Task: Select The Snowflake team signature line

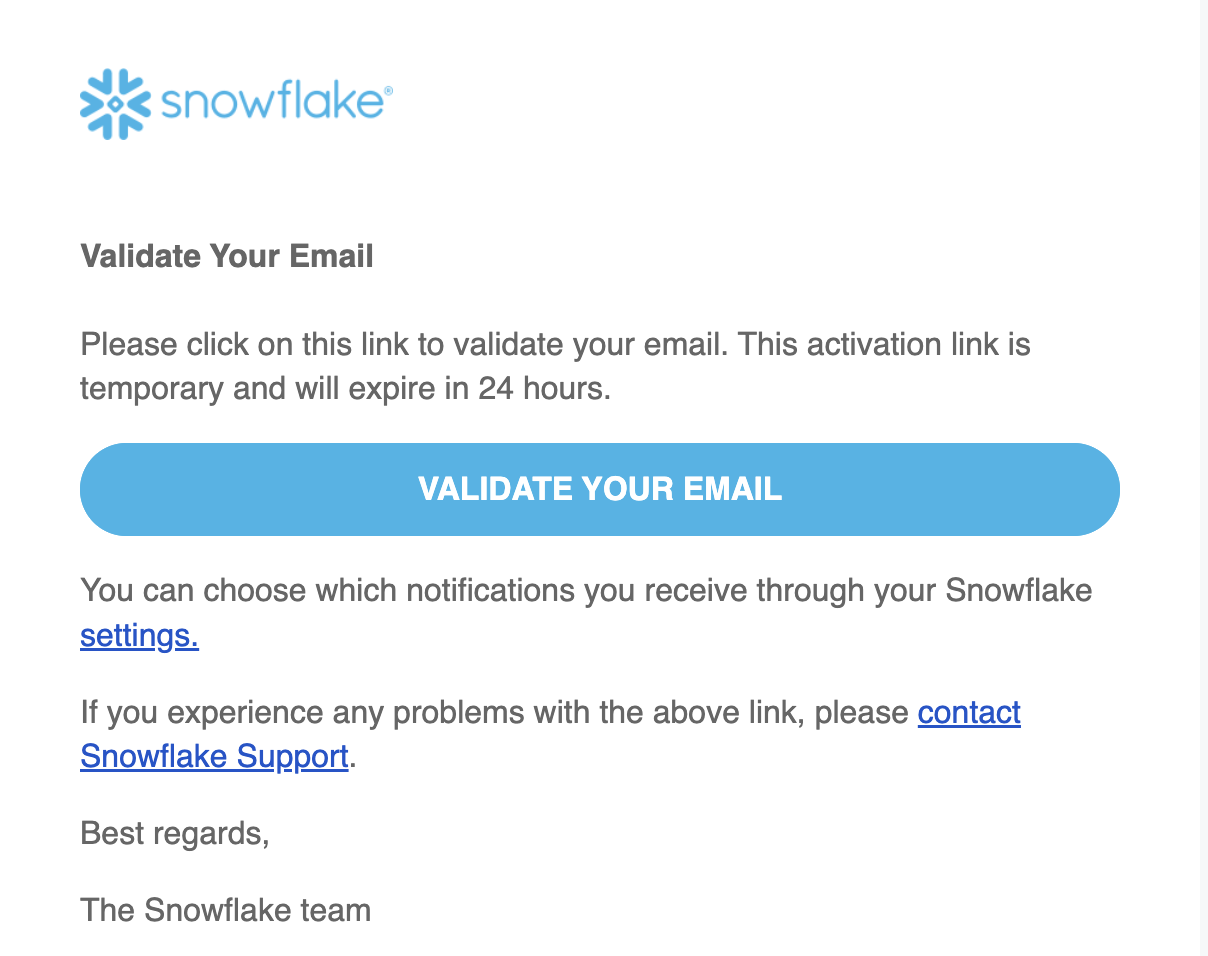Action: point(225,910)
